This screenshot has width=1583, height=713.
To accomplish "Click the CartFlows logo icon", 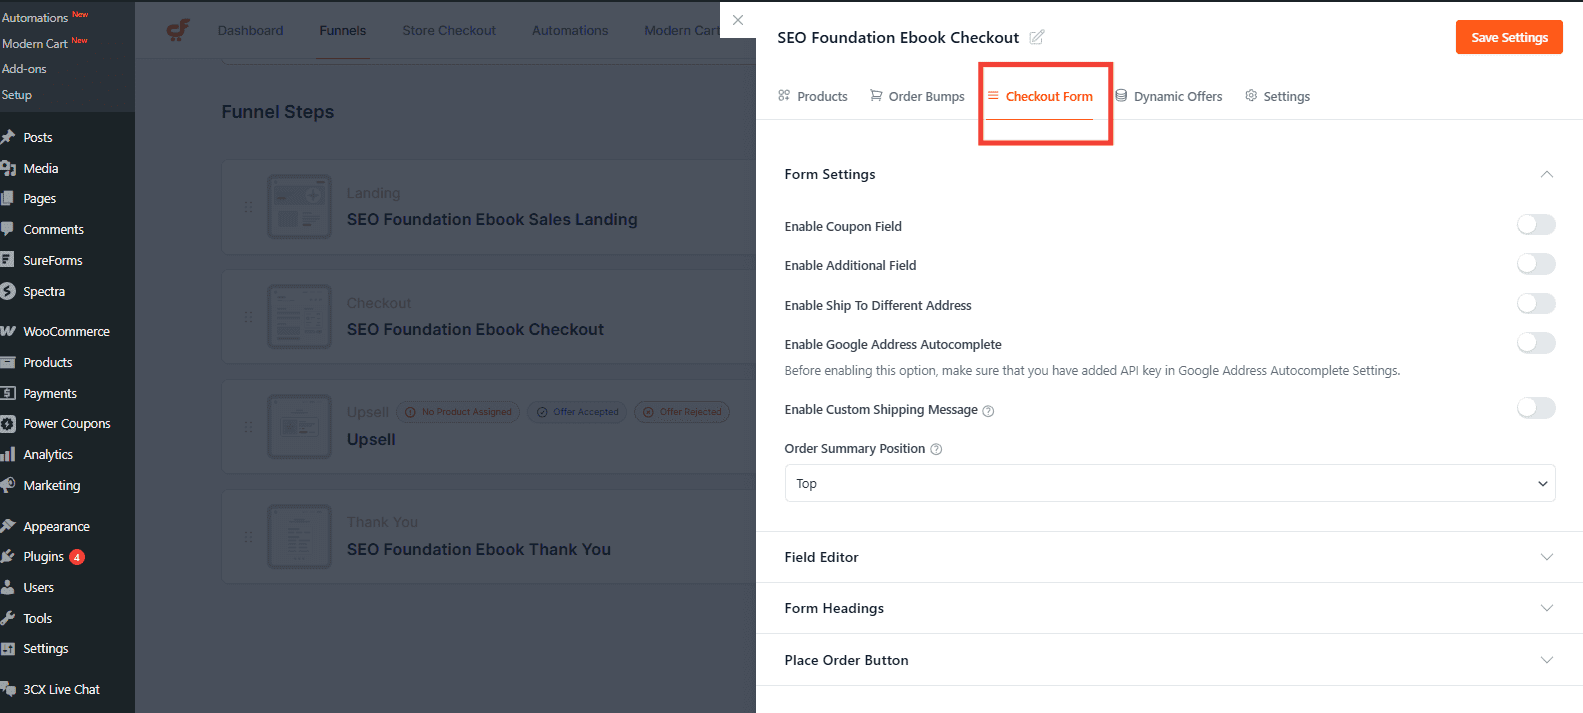I will coord(178,29).
